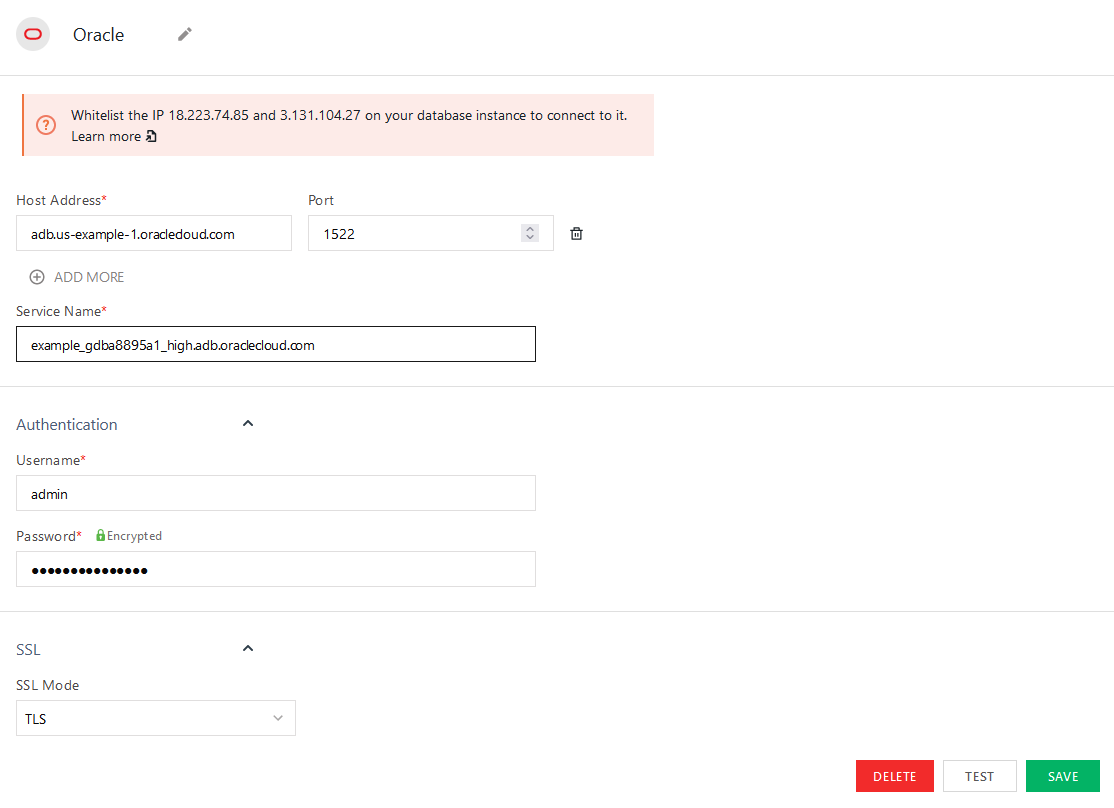This screenshot has width=1114, height=808.
Task: Click the question mark icon in the warning banner
Action: coord(45,125)
